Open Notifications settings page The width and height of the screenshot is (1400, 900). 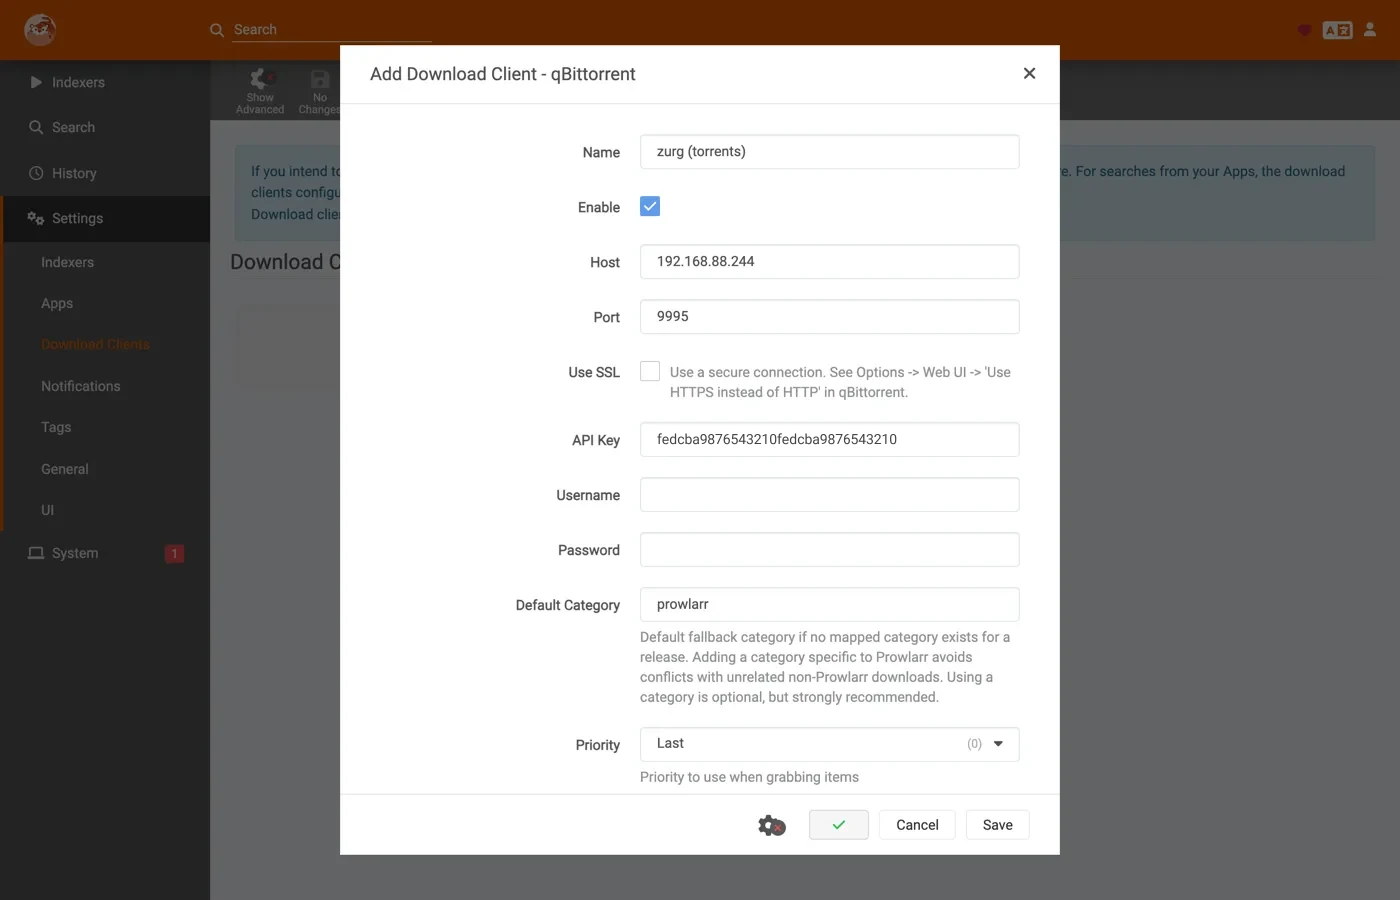[x=80, y=386]
